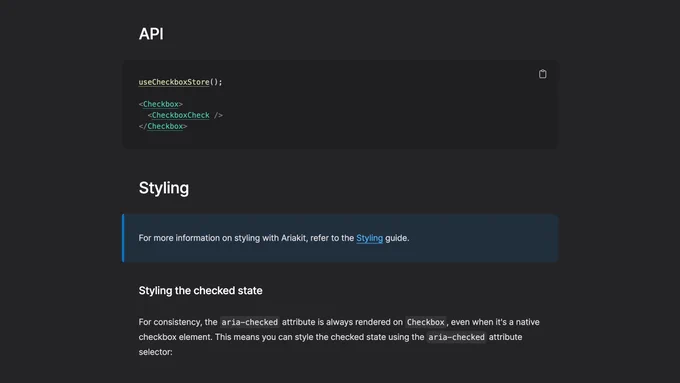This screenshot has height=383, width=680.
Task: Click the aria-checked code before 'attribute selector'
Action: click(x=456, y=337)
